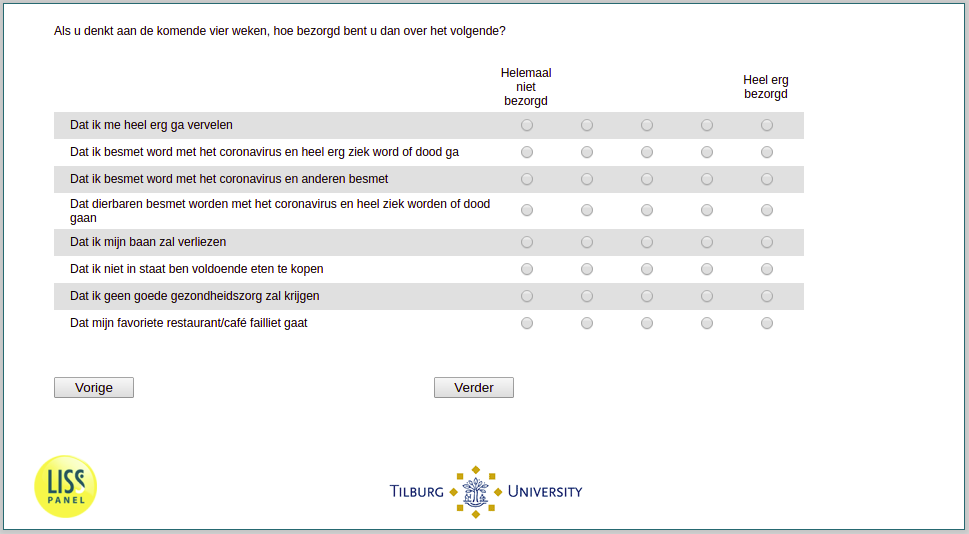Choose 'Helemaal niet bezorgd' for 'dierbaren besmet worden' row
This screenshot has height=534, width=969.
527,211
